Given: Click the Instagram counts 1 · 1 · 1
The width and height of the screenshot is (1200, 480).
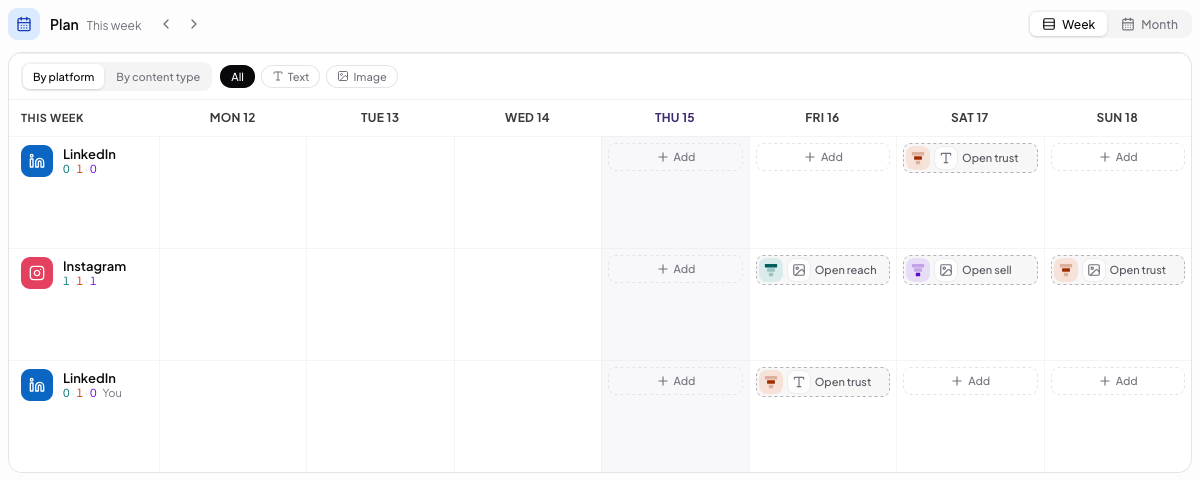Looking at the screenshot, I should pos(80,281).
